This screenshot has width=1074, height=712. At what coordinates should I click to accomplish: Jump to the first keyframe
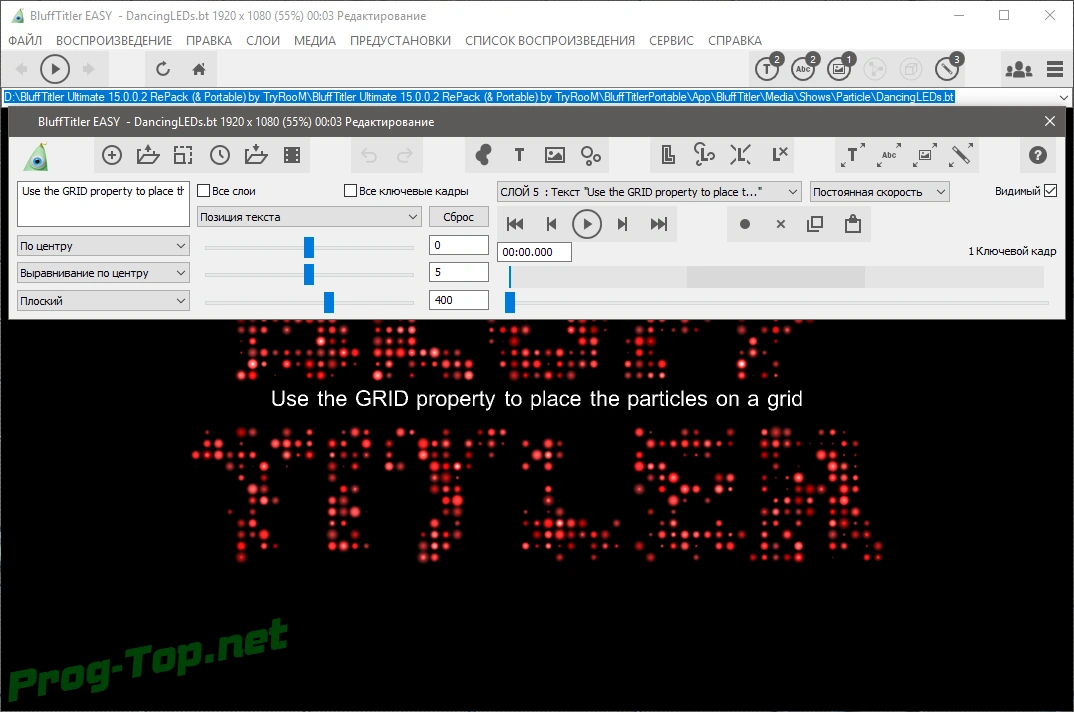[515, 224]
